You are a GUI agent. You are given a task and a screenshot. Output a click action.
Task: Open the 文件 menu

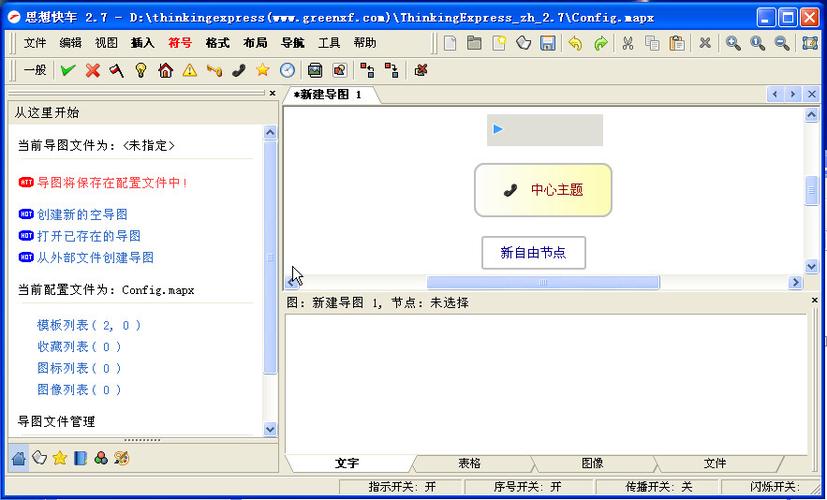coord(35,43)
